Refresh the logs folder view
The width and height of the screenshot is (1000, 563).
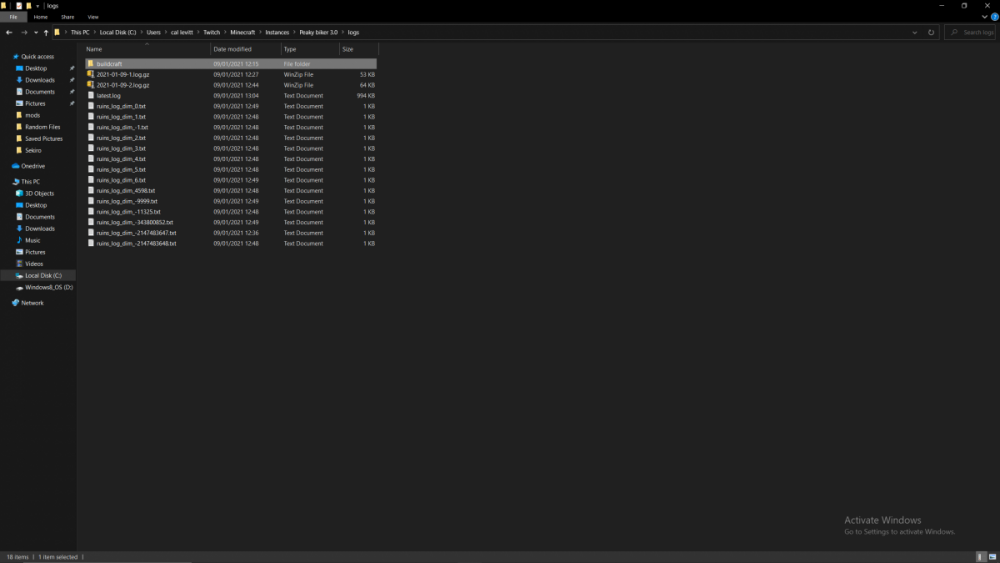pyautogui.click(x=931, y=32)
